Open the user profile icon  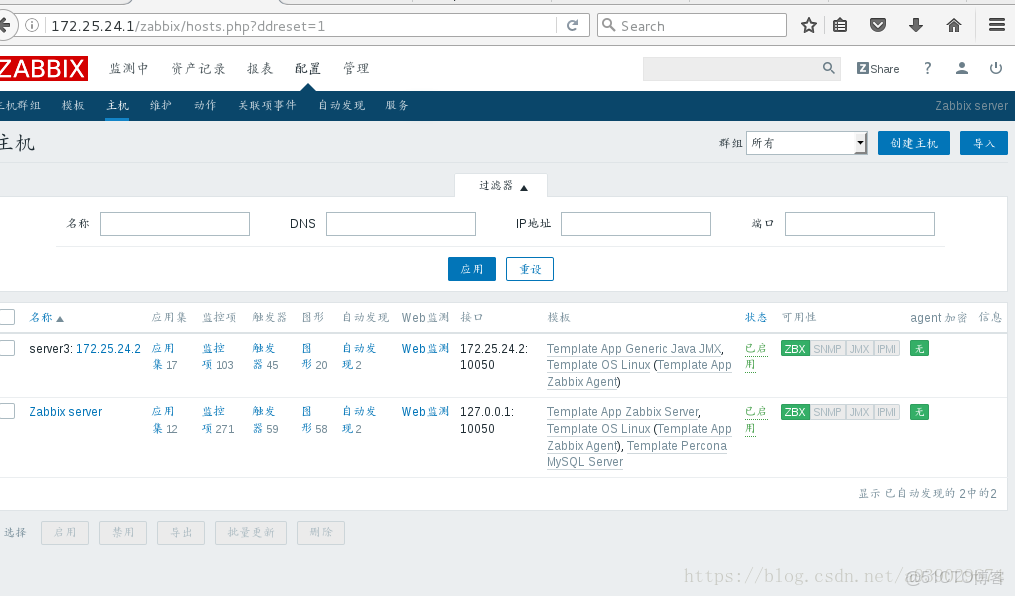(x=961, y=68)
